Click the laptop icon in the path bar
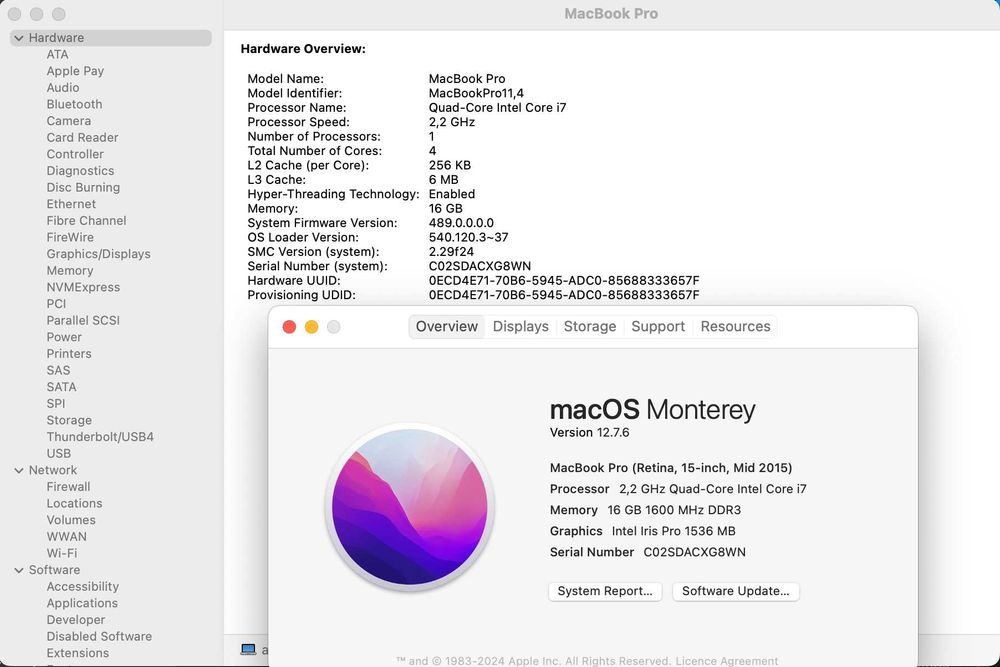1000x667 pixels. point(248,649)
